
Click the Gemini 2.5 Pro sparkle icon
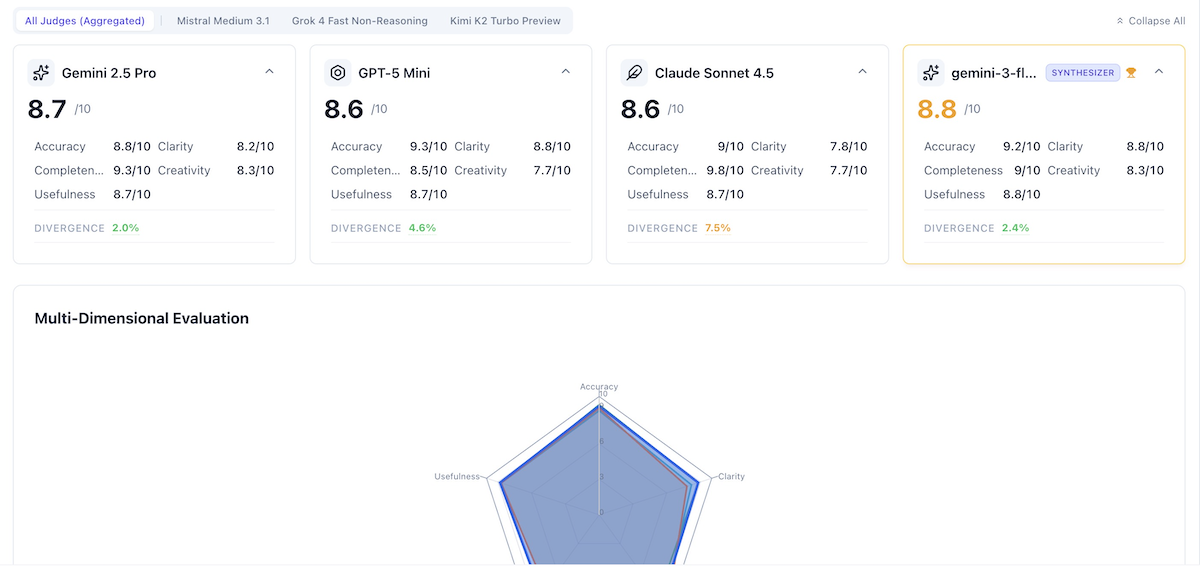click(40, 73)
